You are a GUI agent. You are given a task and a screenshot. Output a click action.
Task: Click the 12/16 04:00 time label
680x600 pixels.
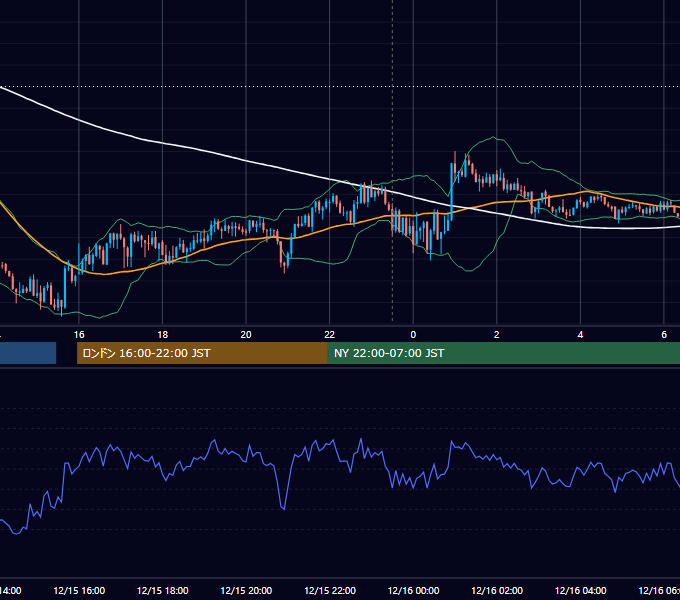581,591
